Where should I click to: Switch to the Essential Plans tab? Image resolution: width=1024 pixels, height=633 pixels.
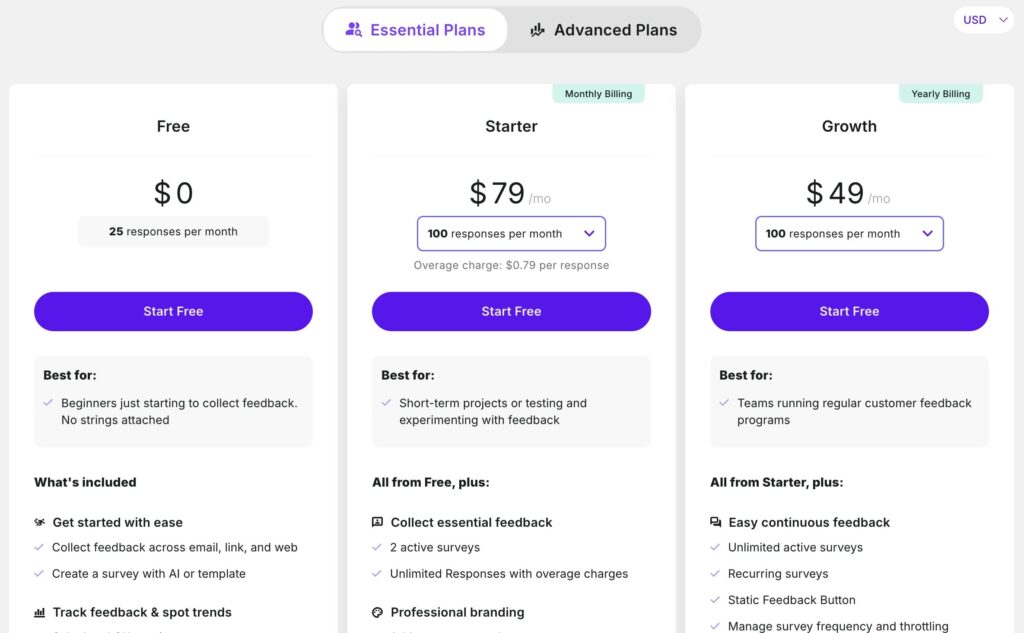[415, 30]
